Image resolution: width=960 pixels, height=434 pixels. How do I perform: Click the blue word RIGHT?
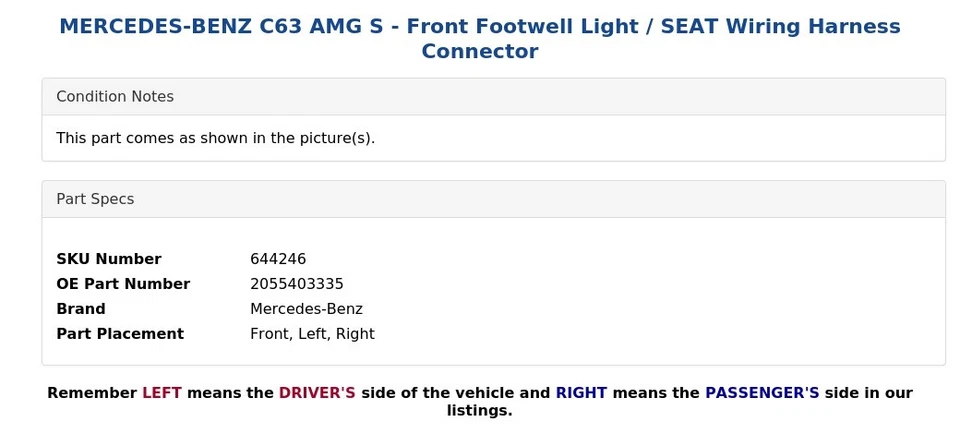(x=581, y=393)
